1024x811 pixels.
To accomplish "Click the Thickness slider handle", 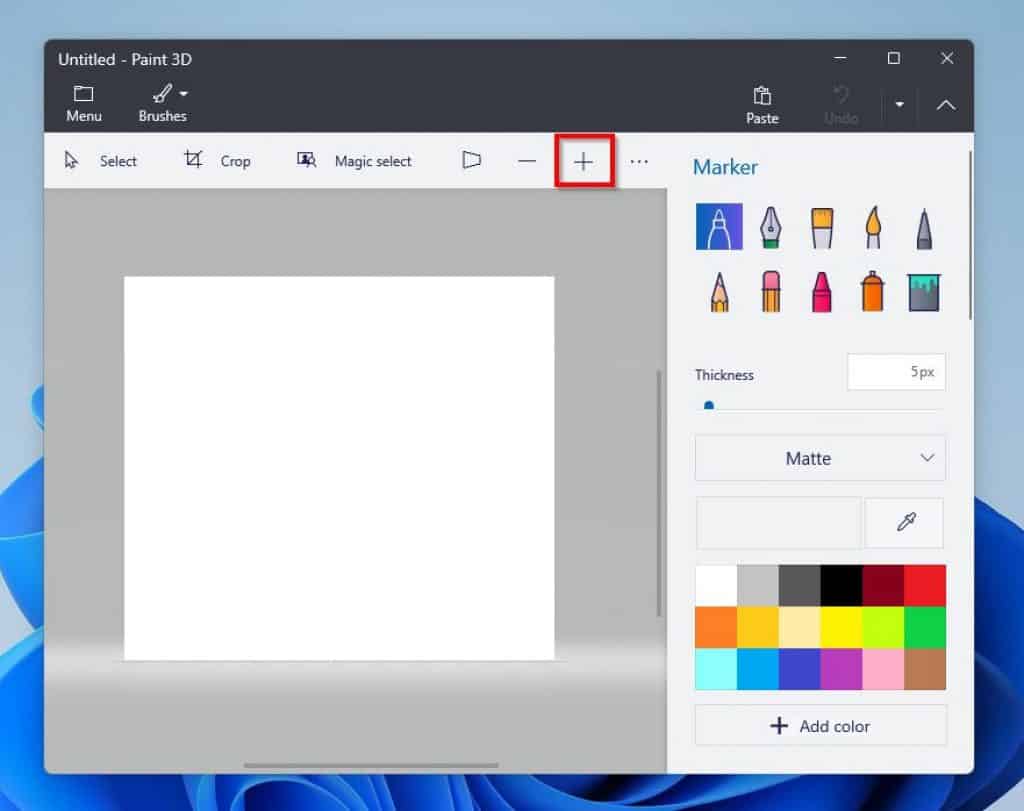I will (x=709, y=406).
